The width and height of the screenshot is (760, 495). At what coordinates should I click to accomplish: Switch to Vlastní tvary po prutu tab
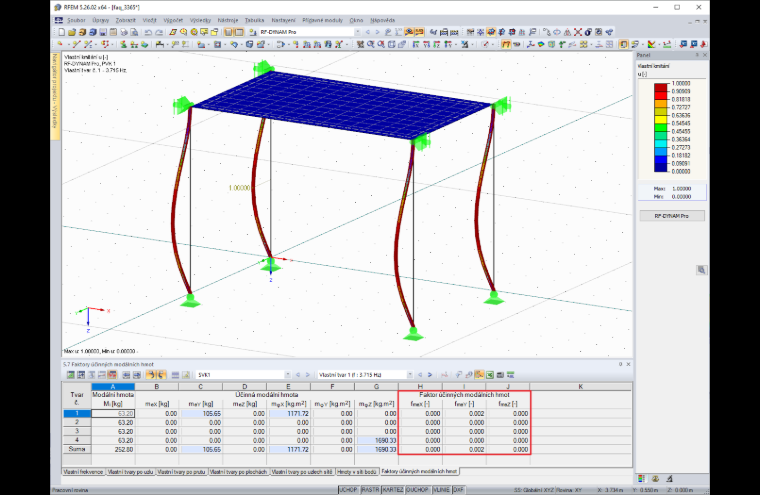click(x=181, y=472)
